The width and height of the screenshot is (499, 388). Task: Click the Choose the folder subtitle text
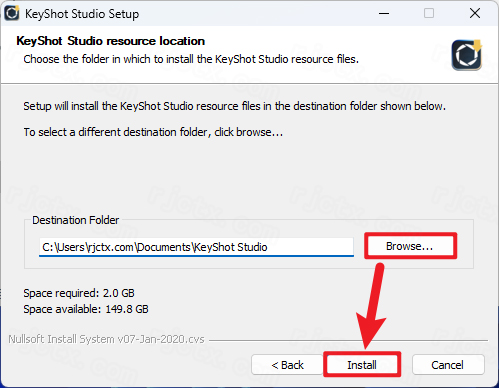tap(191, 59)
